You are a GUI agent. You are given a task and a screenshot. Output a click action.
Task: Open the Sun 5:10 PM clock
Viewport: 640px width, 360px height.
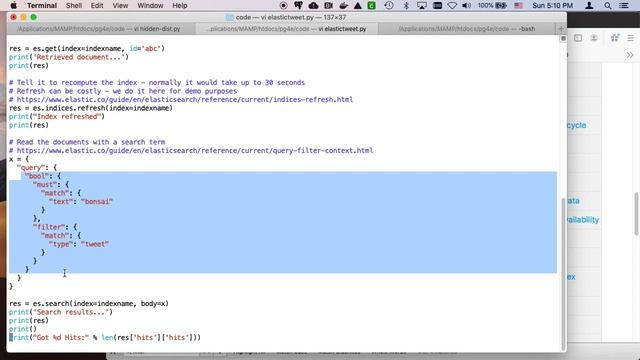coord(552,5)
